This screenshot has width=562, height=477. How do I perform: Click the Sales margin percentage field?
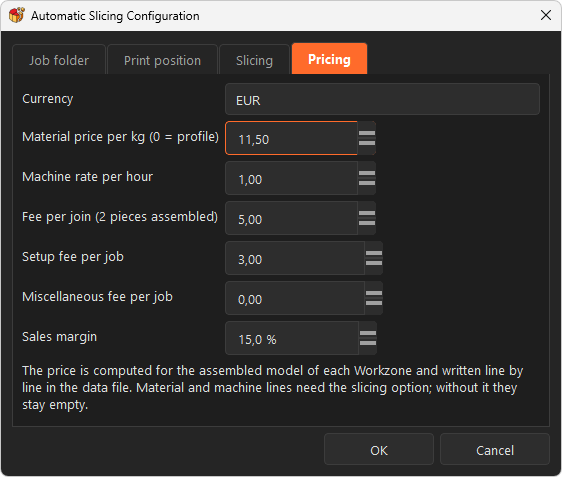click(x=292, y=338)
